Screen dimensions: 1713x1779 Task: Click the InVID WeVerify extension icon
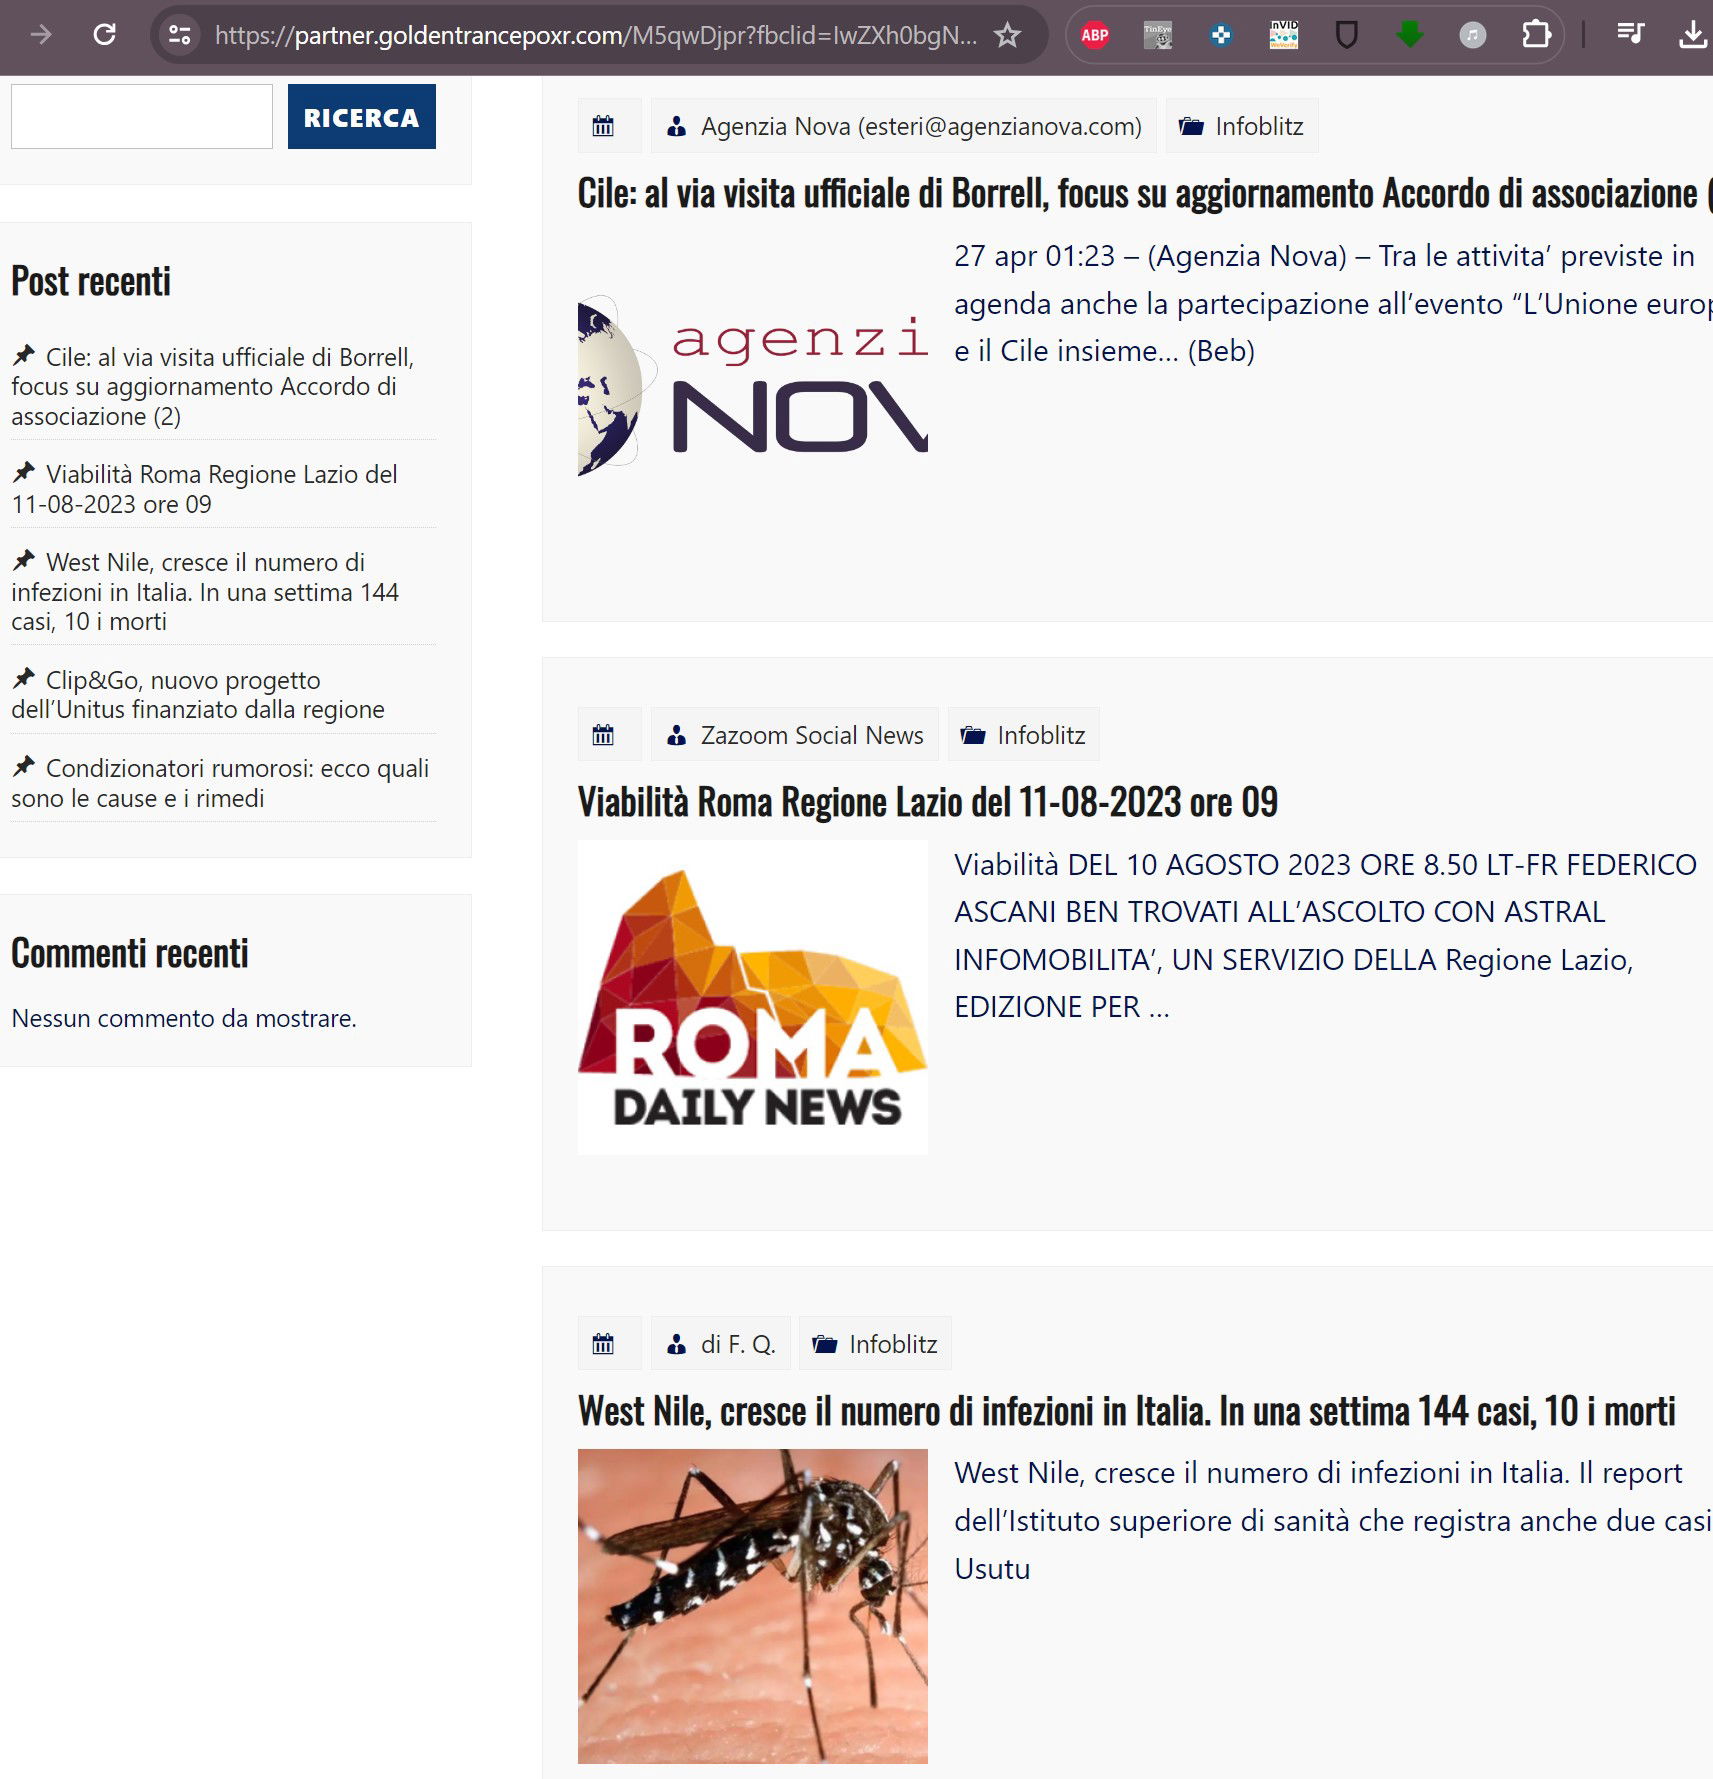pyautogui.click(x=1284, y=36)
